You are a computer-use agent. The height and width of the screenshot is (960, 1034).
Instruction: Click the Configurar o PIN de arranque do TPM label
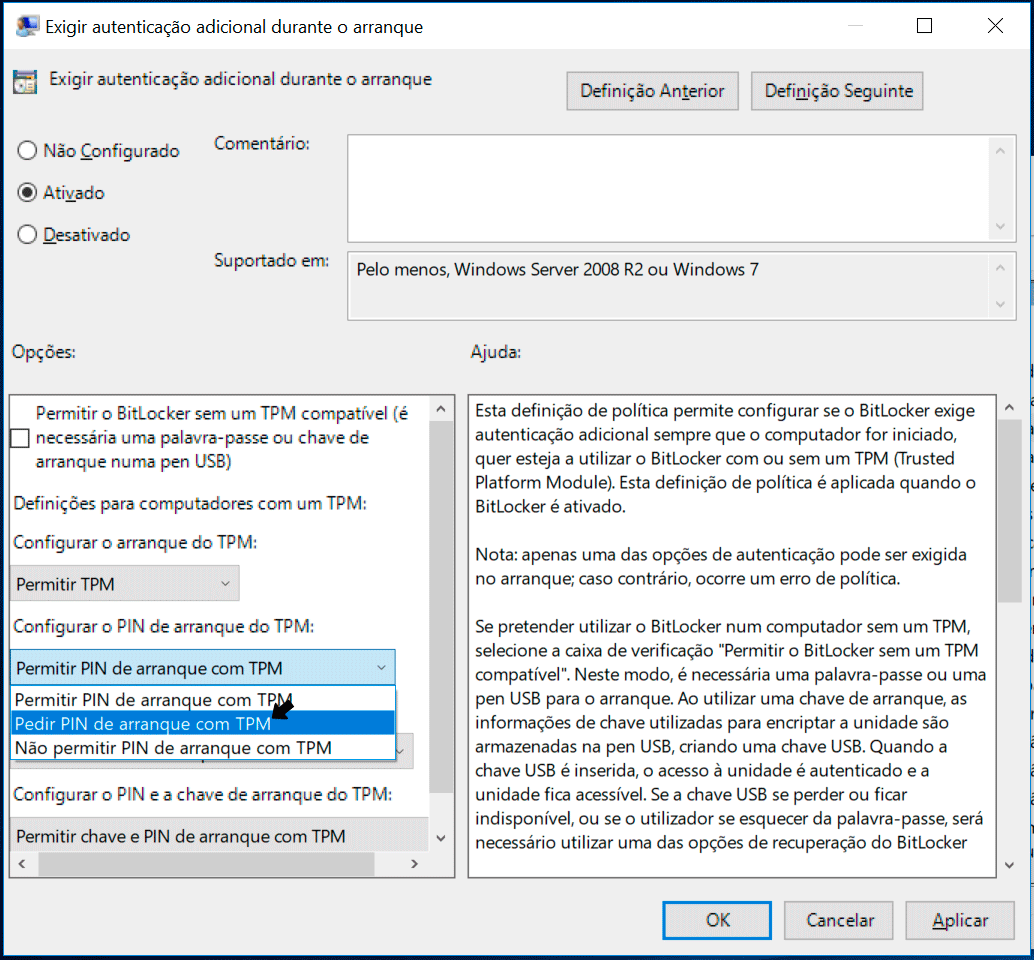click(x=164, y=626)
